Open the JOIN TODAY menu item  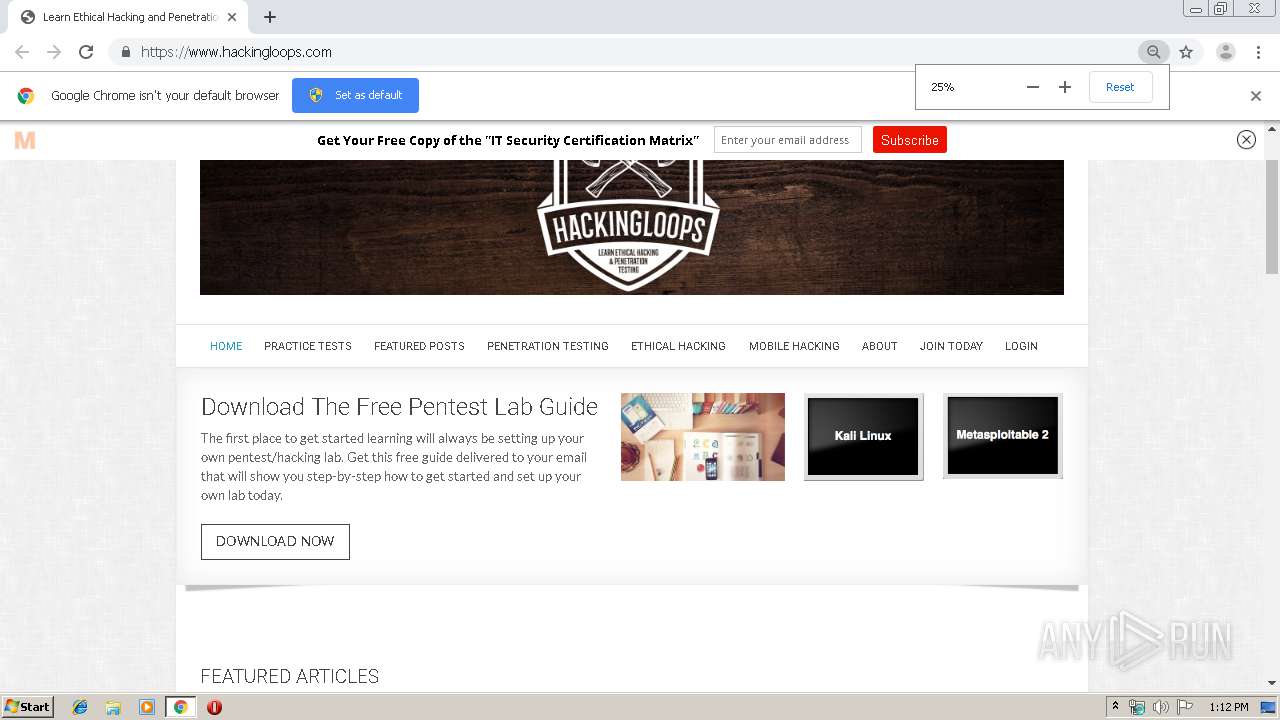[x=951, y=346]
